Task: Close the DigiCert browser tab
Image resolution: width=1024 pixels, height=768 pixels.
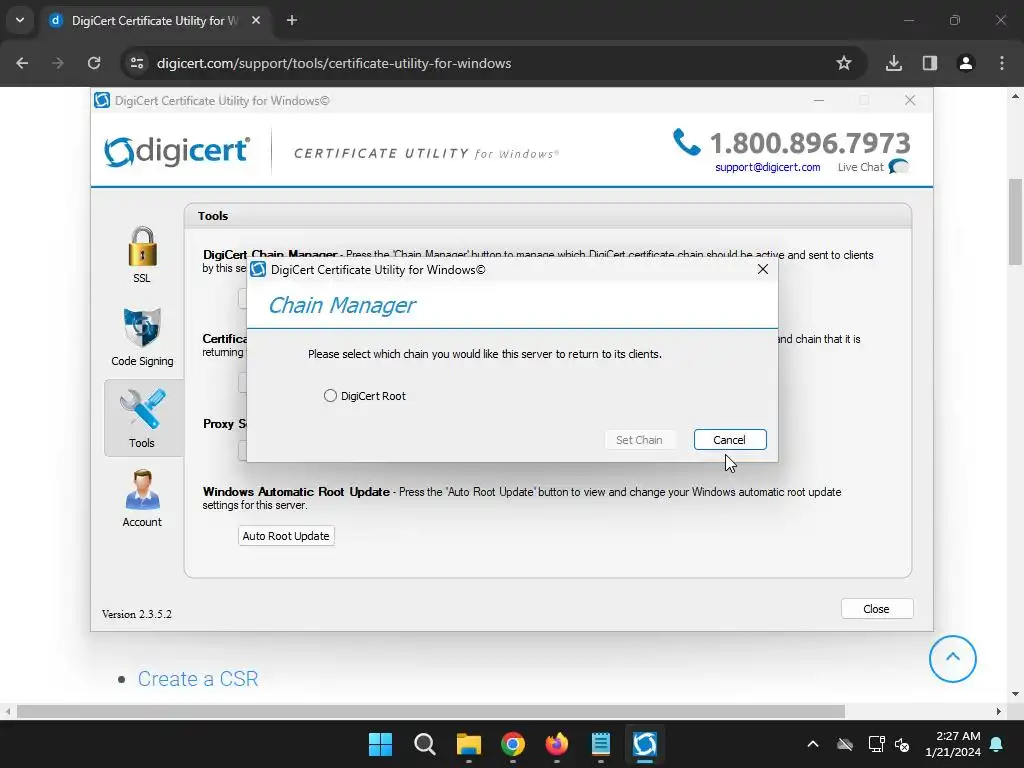Action: (x=256, y=21)
